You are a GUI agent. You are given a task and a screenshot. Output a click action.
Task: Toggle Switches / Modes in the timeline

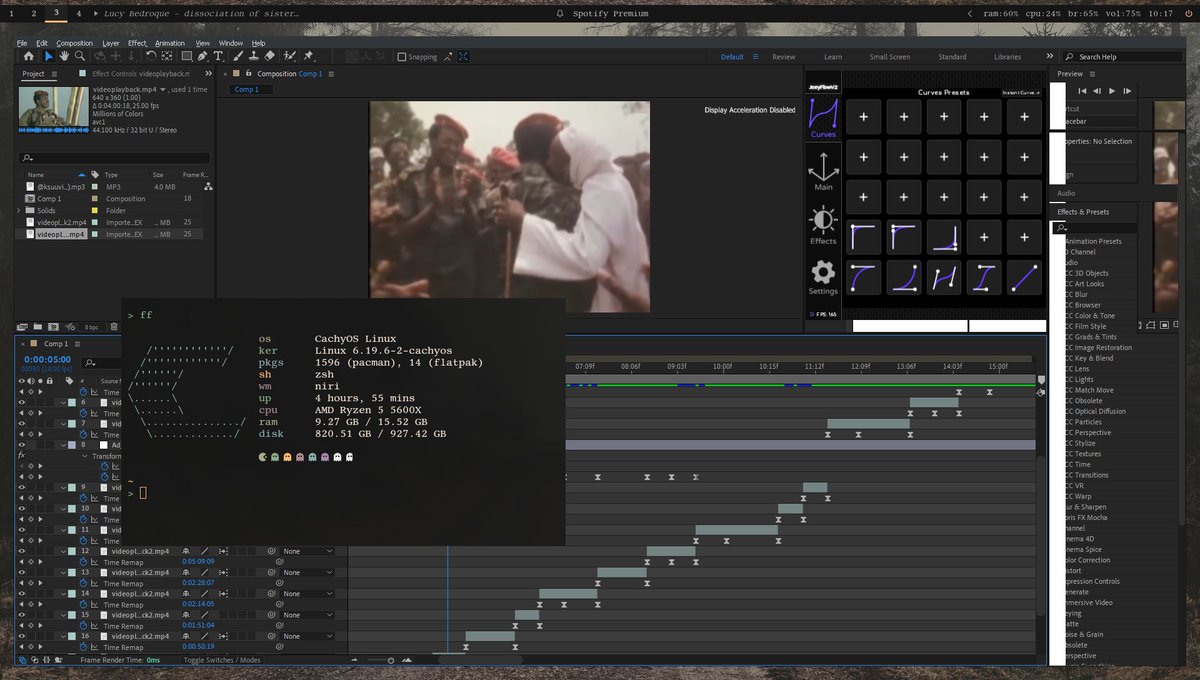coord(222,660)
